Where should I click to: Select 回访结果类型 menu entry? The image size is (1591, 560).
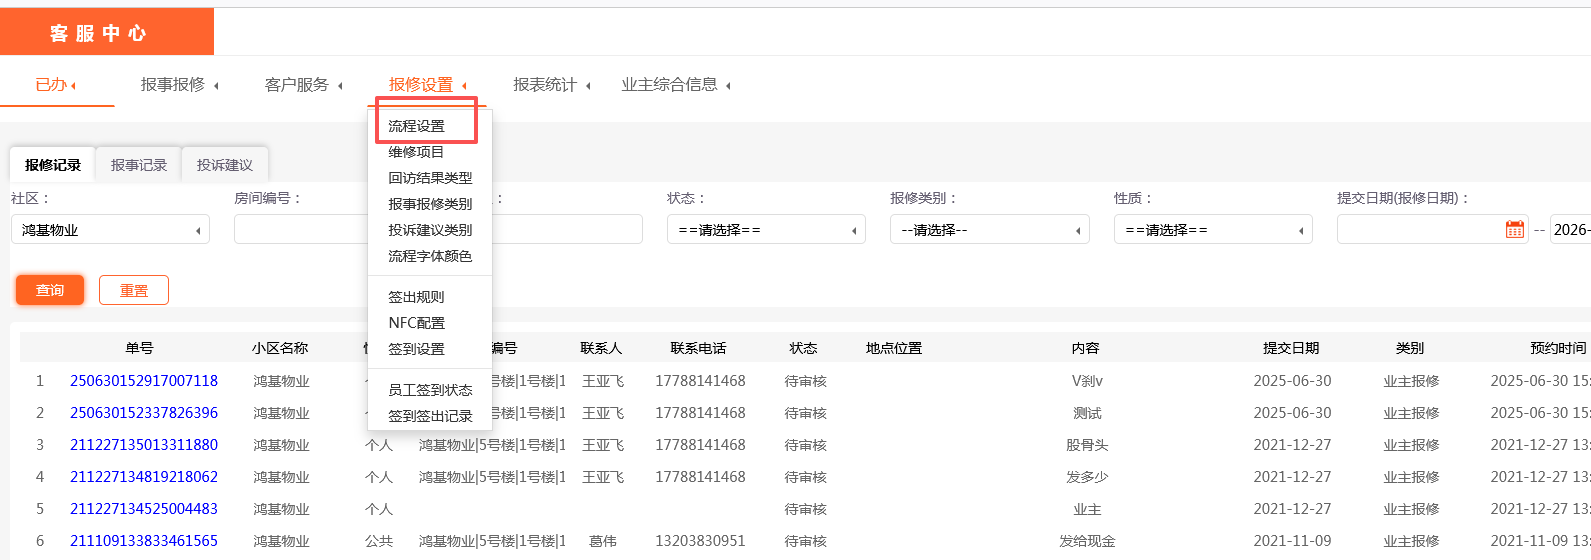tap(430, 178)
